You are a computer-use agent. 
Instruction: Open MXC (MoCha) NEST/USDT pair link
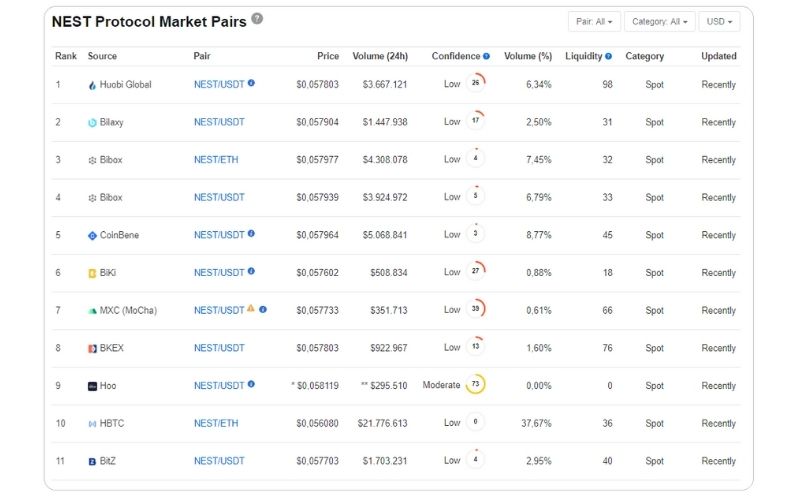[219, 310]
